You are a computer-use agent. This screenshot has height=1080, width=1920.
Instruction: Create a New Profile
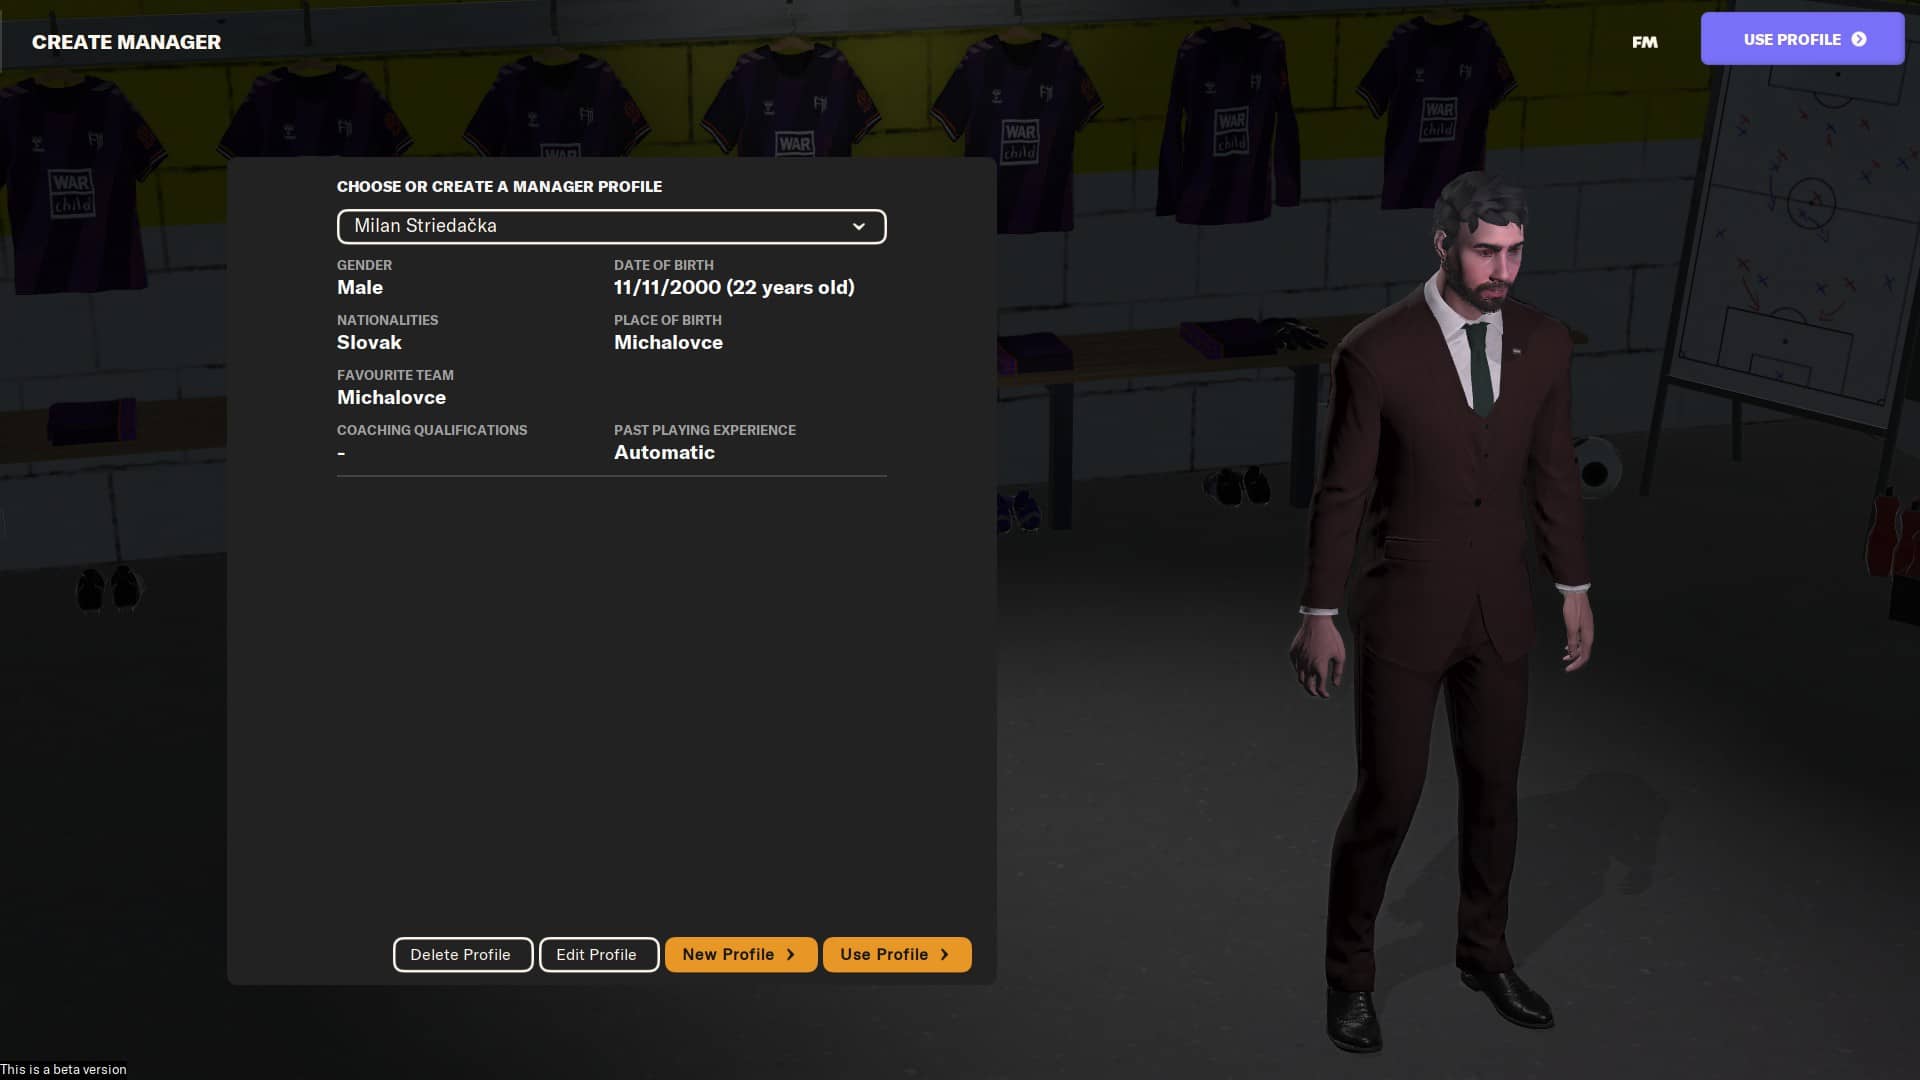coord(741,954)
